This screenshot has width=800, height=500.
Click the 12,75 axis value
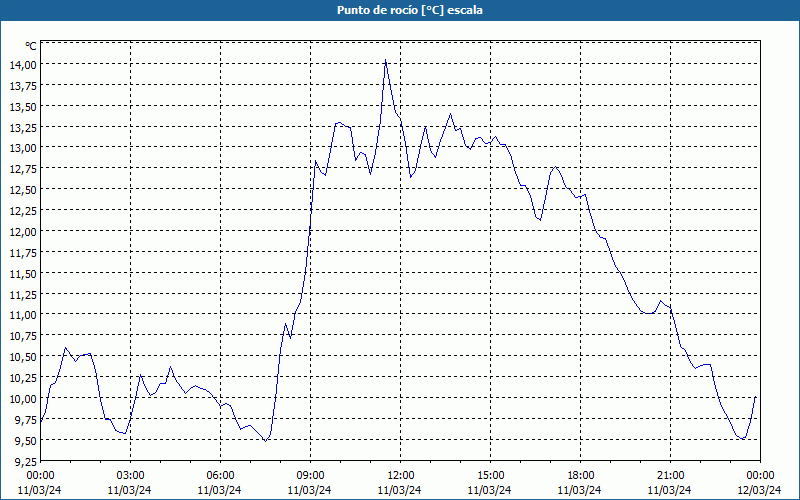pos(23,169)
